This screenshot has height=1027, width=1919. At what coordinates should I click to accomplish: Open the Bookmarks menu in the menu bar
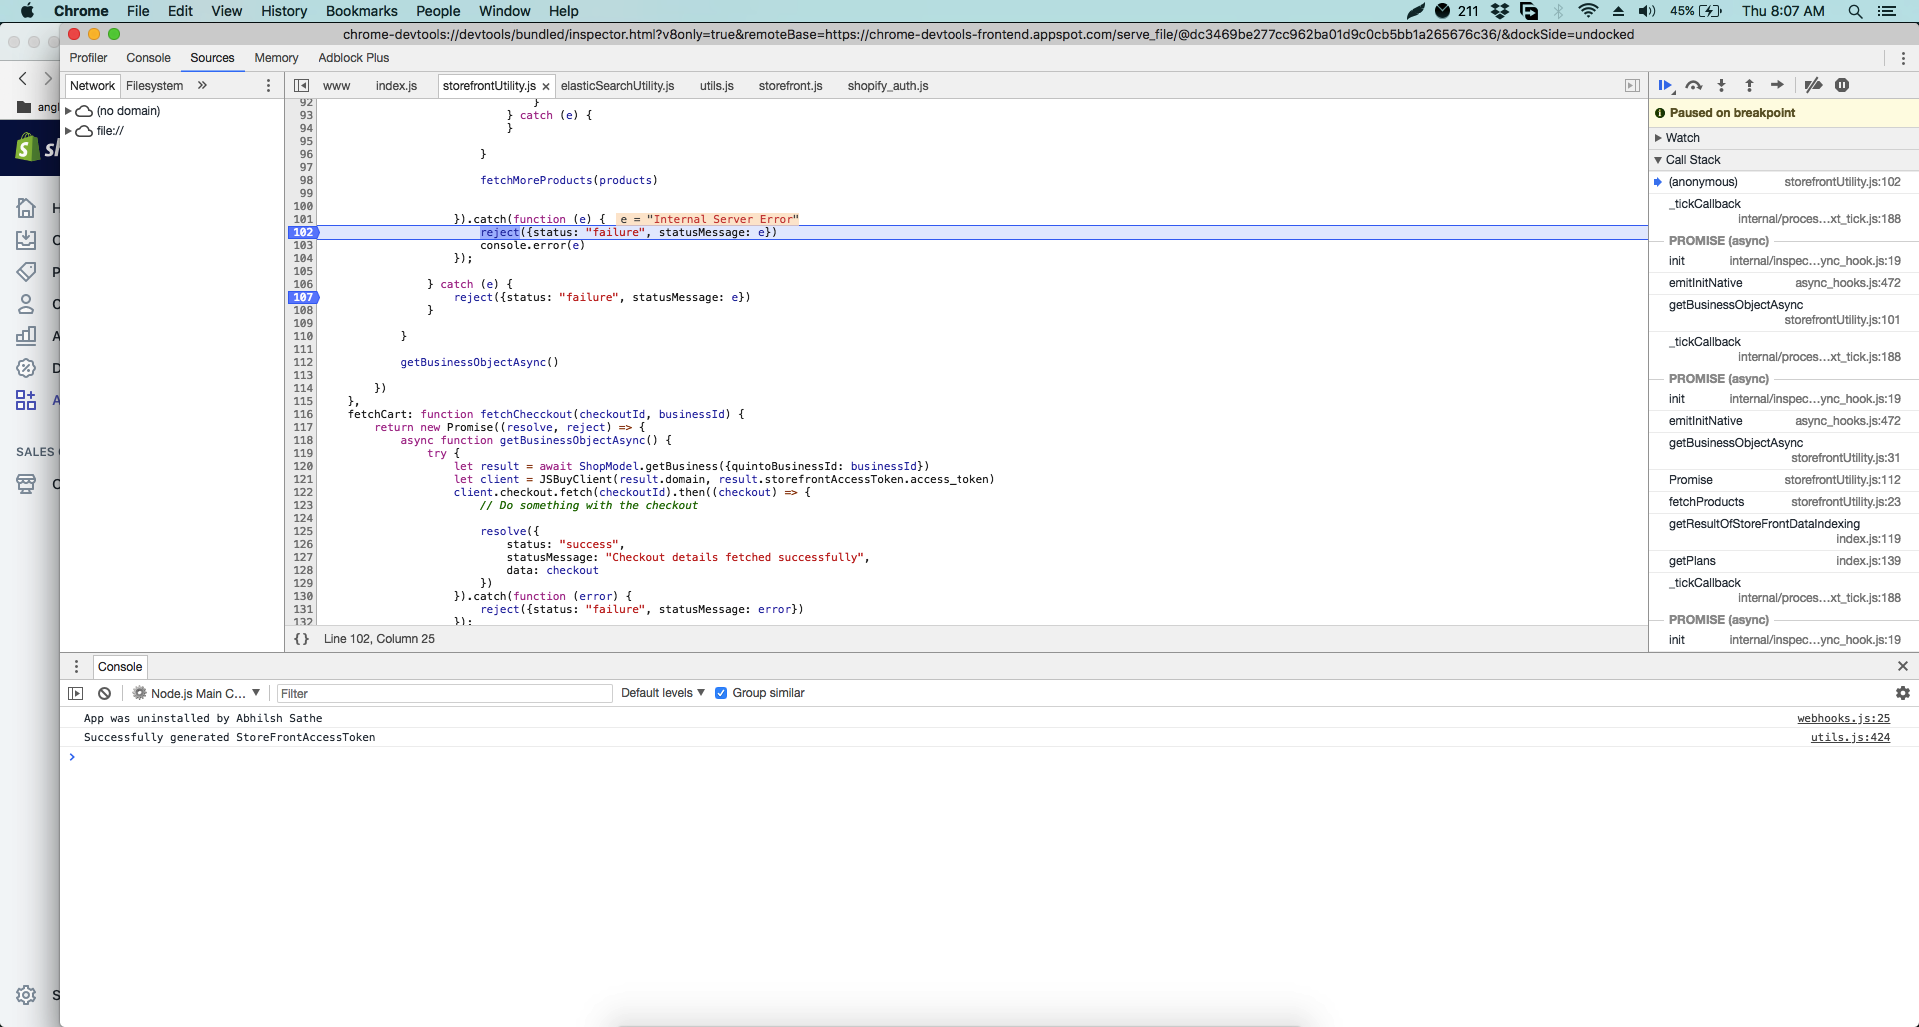[x=360, y=11]
